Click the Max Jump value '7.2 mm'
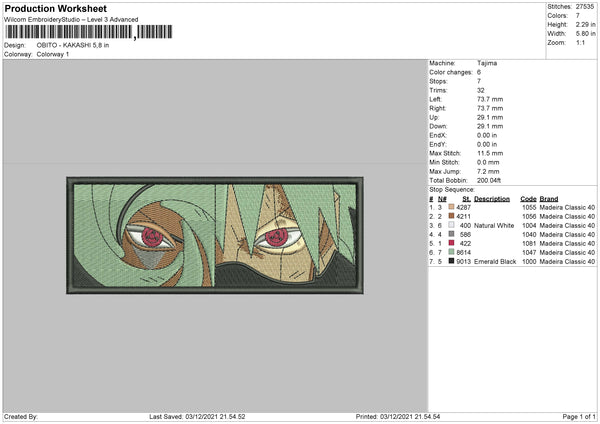This screenshot has height=424, width=600. [x=488, y=171]
